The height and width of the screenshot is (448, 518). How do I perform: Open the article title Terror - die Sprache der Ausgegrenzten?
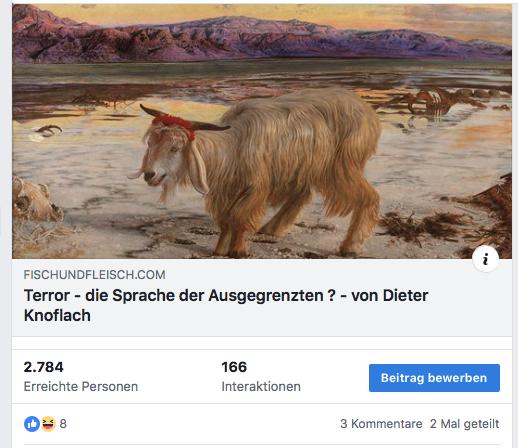pos(226,305)
